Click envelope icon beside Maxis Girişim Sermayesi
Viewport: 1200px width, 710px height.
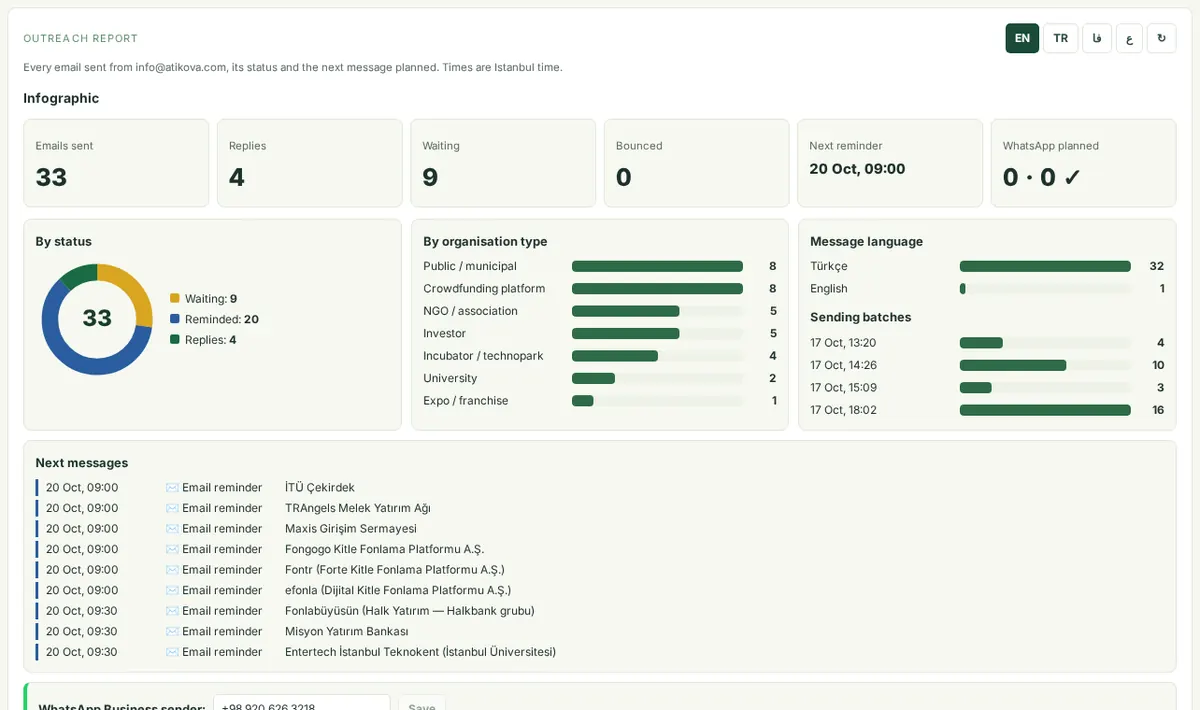172,529
